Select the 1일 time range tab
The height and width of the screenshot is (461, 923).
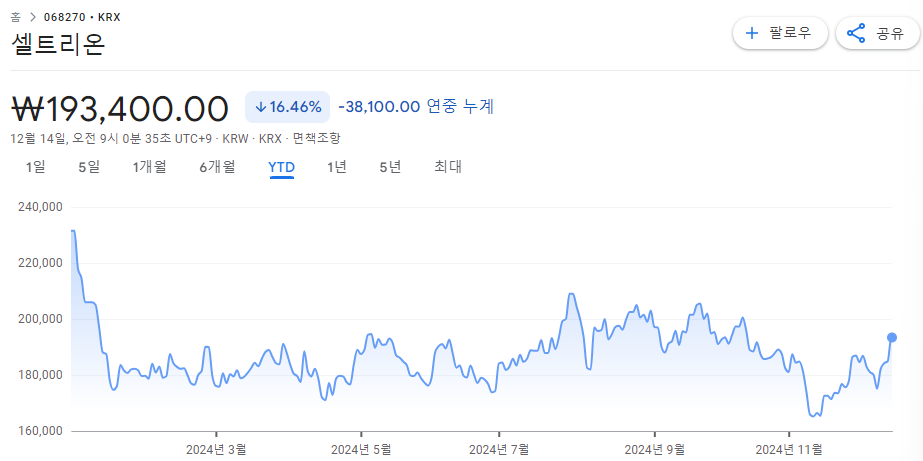coord(35,167)
